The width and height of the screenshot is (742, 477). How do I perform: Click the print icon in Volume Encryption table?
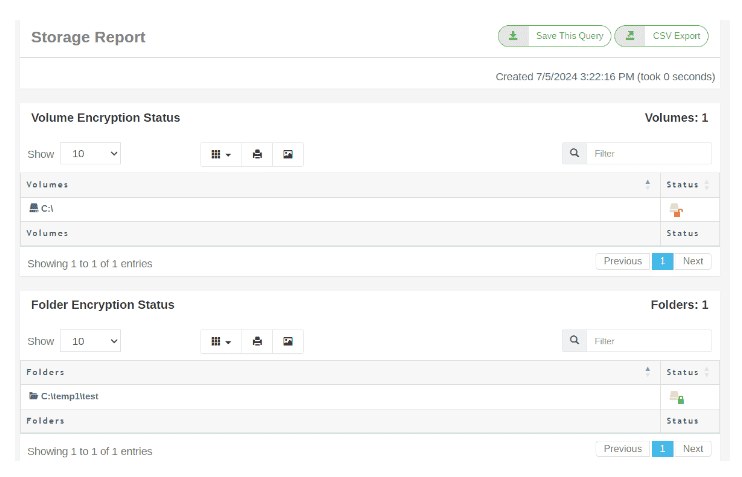click(x=257, y=154)
